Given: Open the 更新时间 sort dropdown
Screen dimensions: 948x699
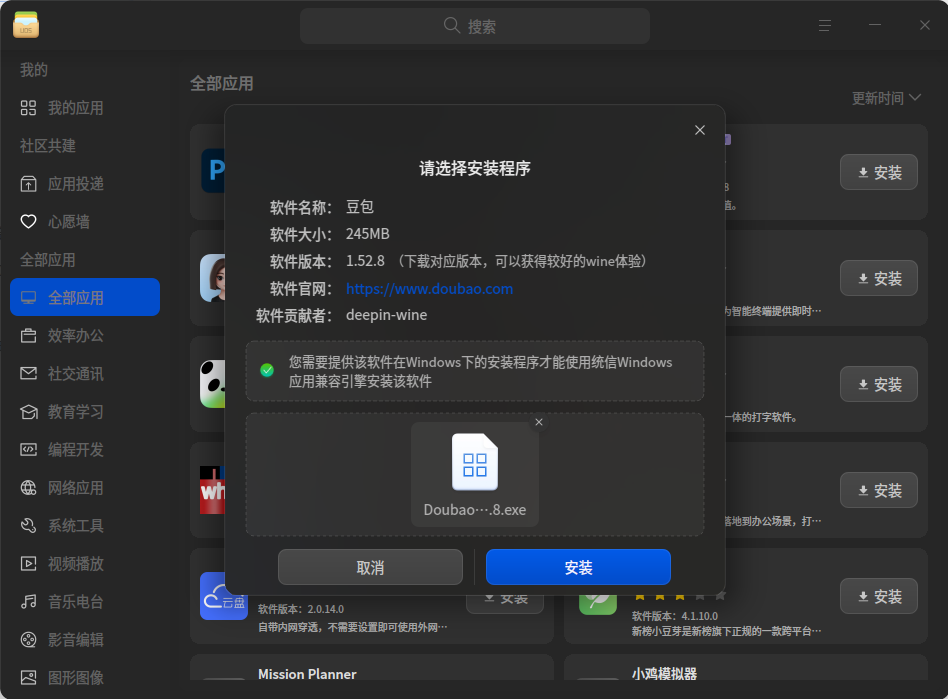Looking at the screenshot, I should pyautogui.click(x=886, y=98).
